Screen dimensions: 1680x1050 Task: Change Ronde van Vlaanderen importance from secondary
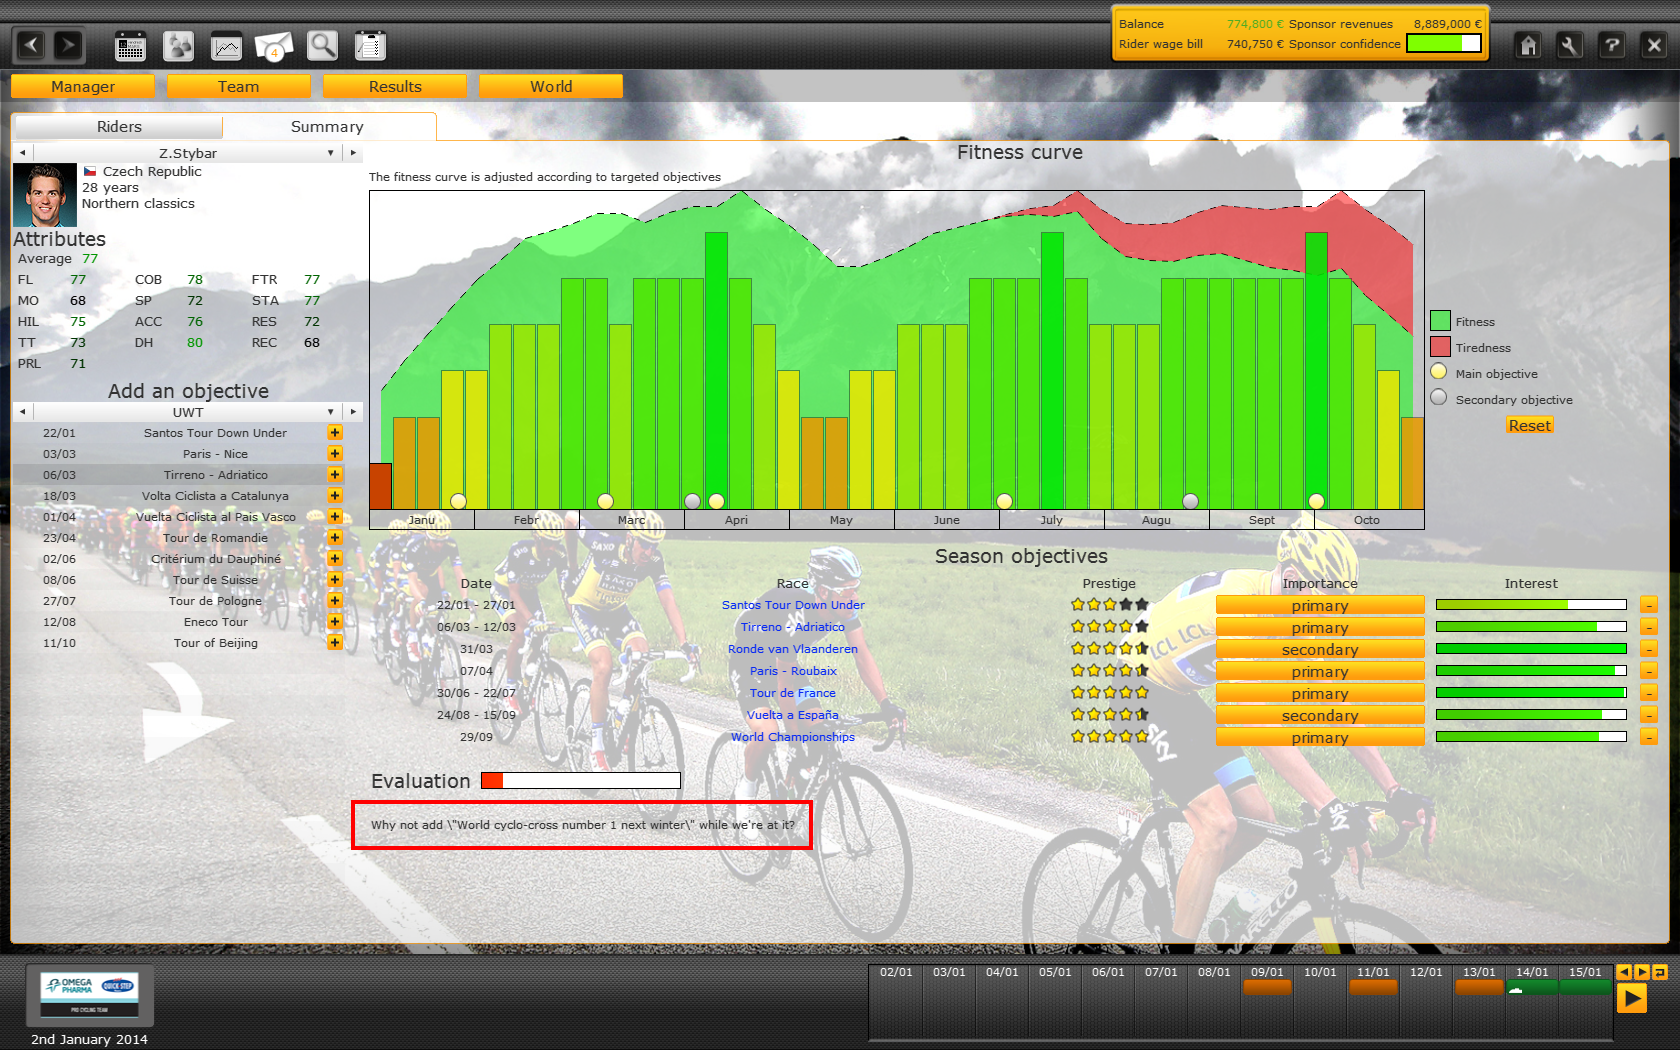click(x=1319, y=650)
